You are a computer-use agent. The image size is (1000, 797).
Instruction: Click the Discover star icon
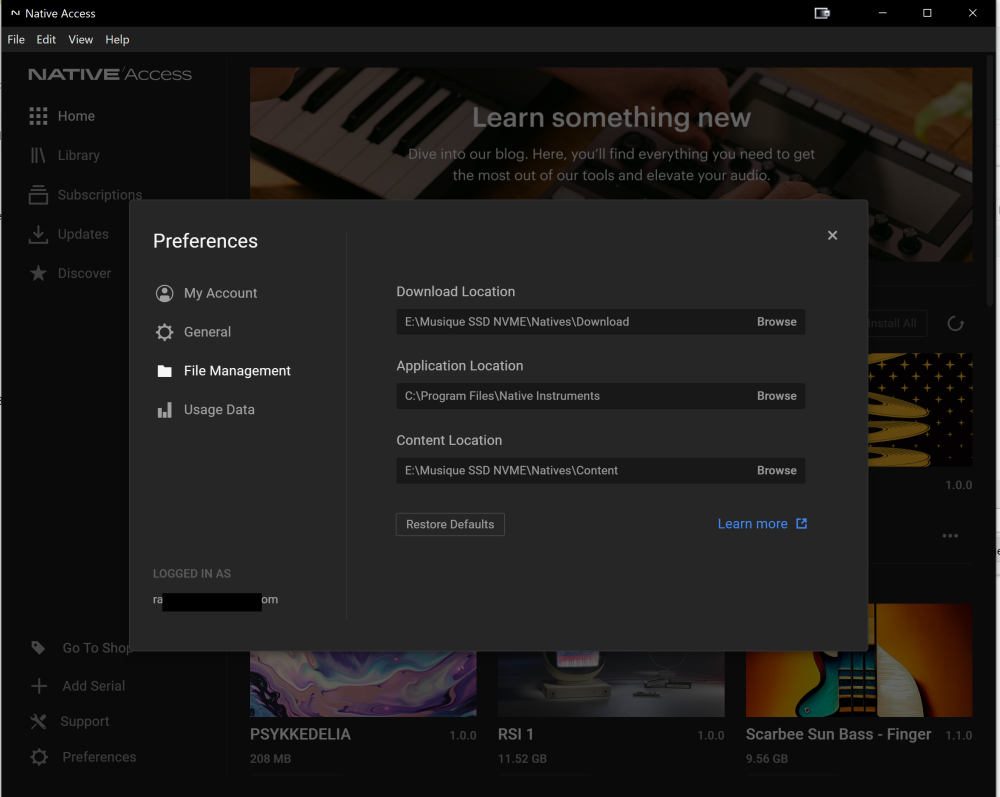tap(38, 273)
